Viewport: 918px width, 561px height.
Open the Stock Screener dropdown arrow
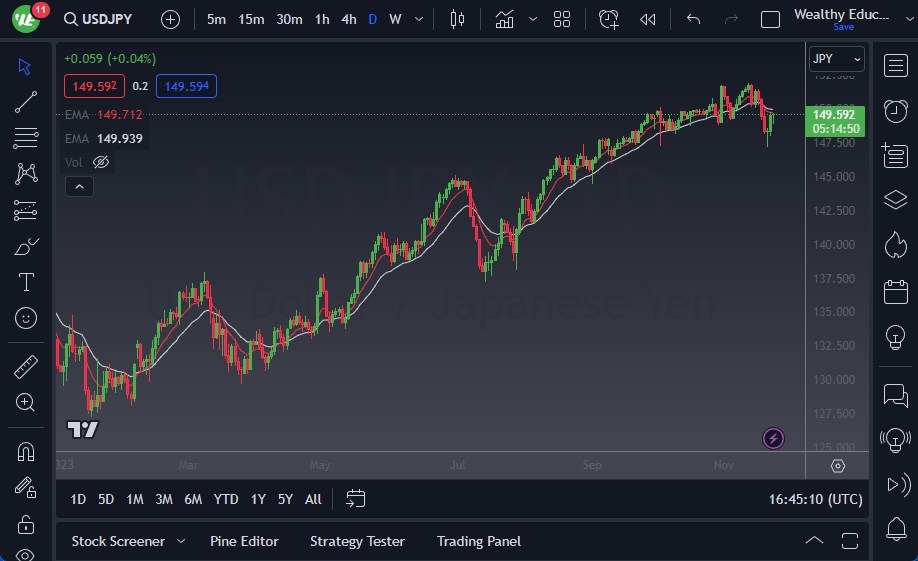(x=181, y=541)
